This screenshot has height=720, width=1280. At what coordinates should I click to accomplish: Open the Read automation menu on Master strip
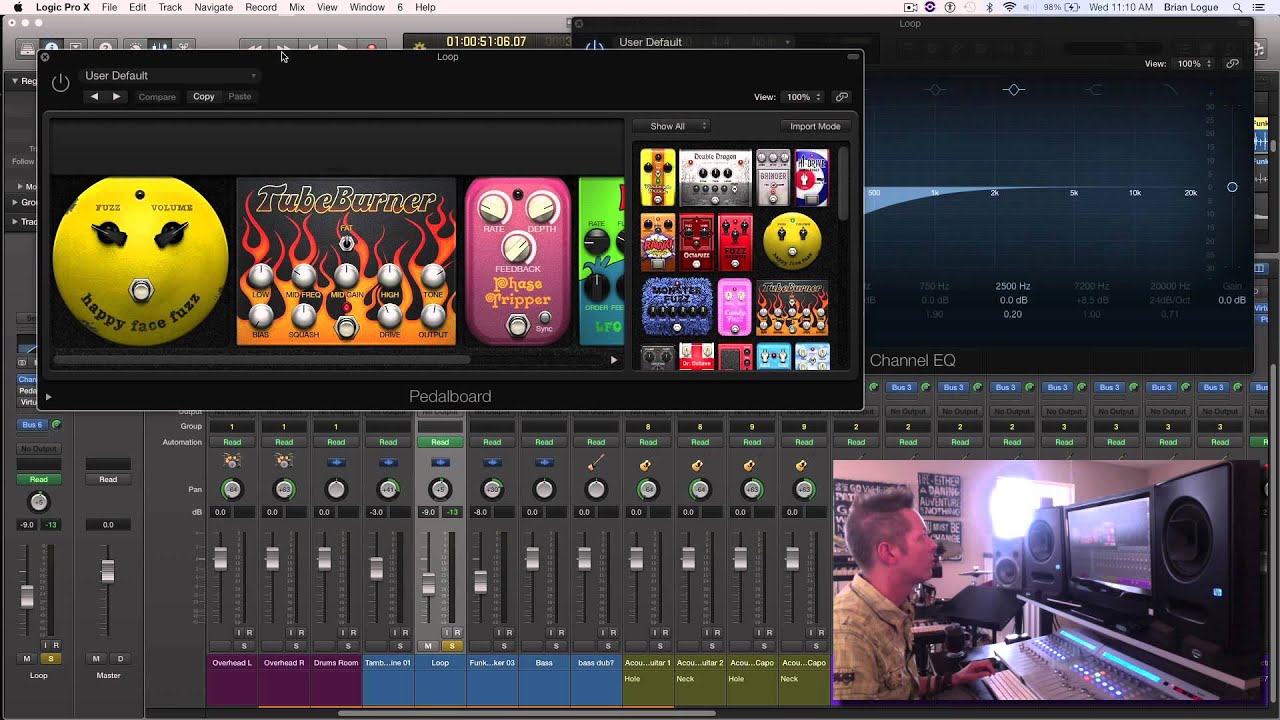(x=108, y=479)
